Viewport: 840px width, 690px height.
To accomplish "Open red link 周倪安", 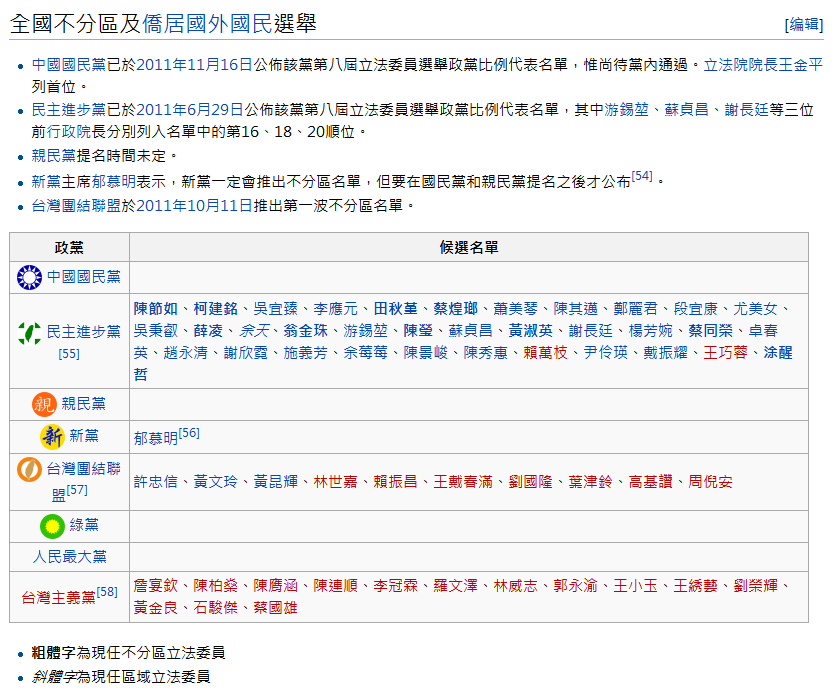I will click(711, 482).
